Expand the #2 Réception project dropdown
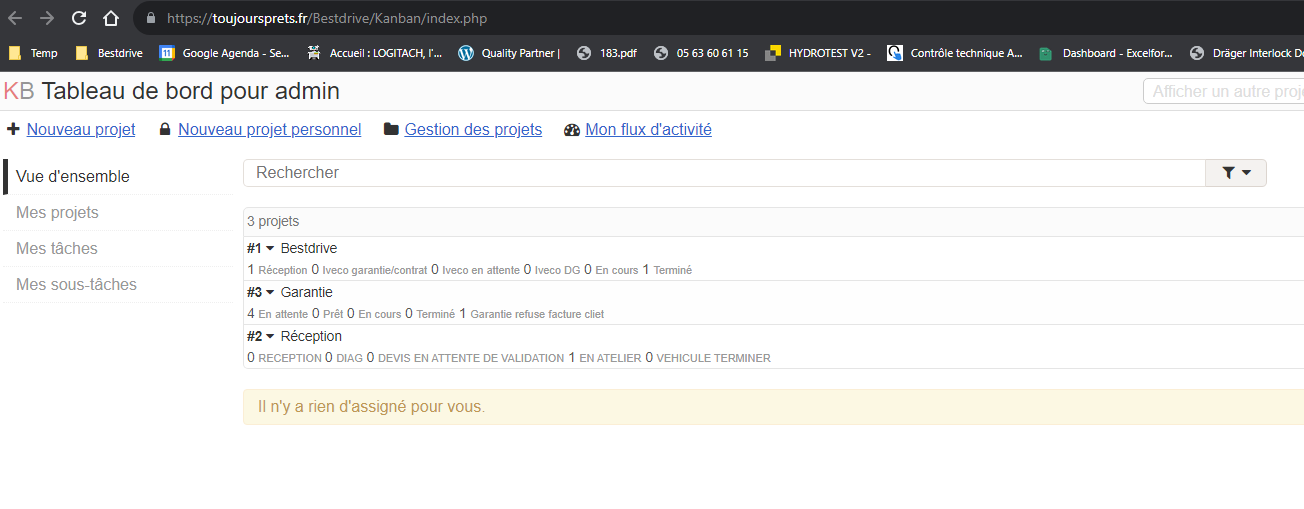The height and width of the screenshot is (509, 1304). point(269,337)
